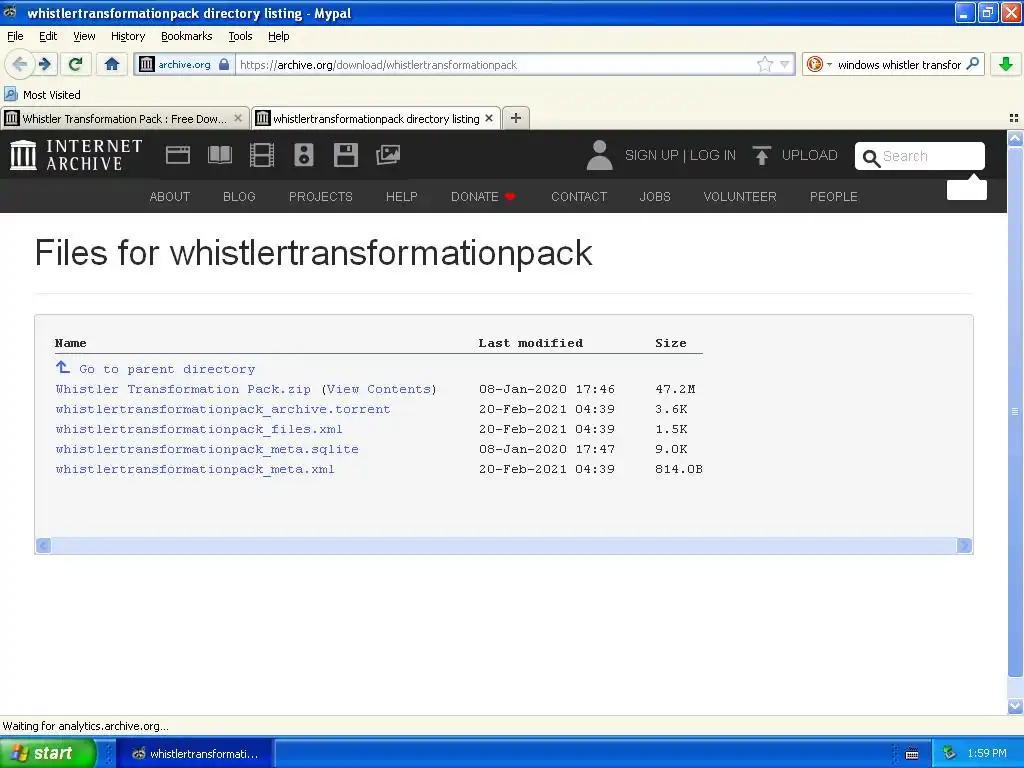Click the UPLOAD text link

tap(809, 155)
